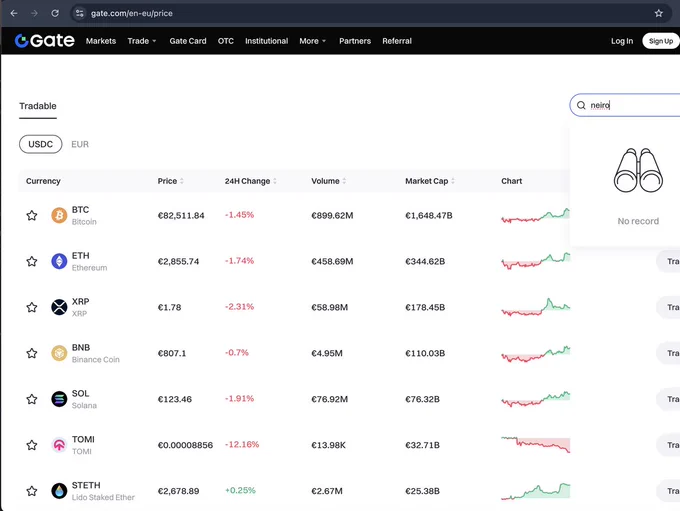Click the Gate logo
Screen dimensions: 680x511
(x=44, y=41)
